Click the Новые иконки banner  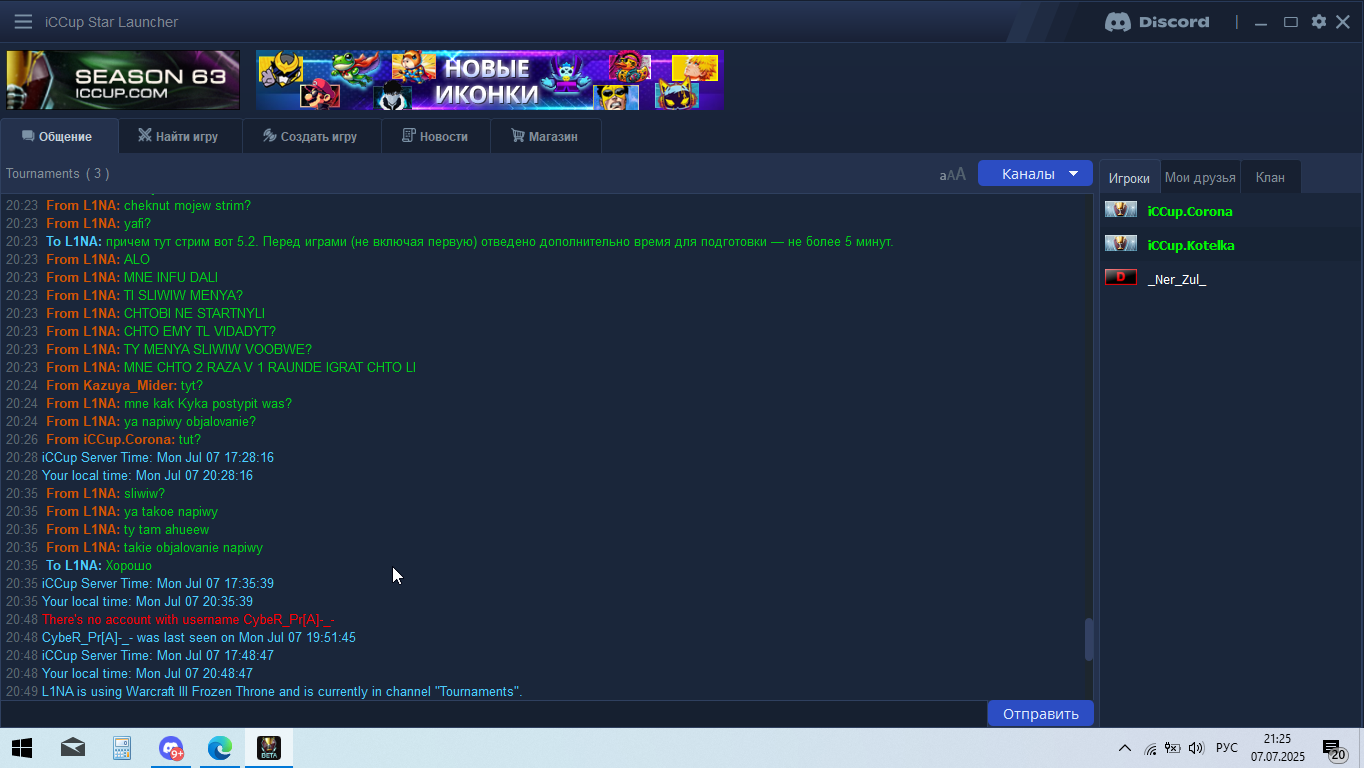490,80
